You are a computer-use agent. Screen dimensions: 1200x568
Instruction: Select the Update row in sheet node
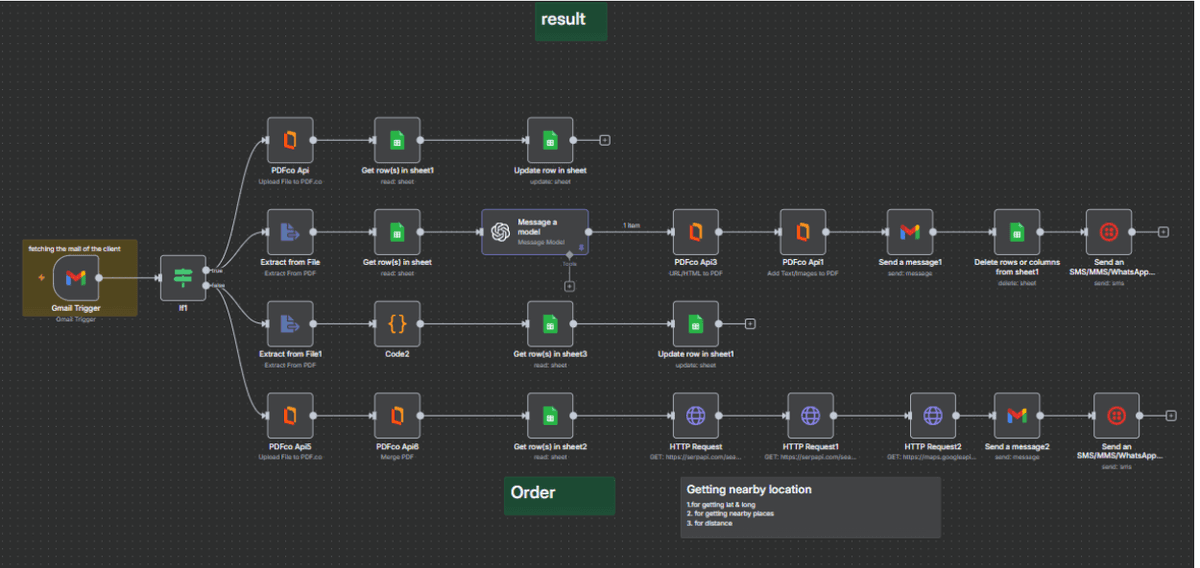pyautogui.click(x=550, y=140)
